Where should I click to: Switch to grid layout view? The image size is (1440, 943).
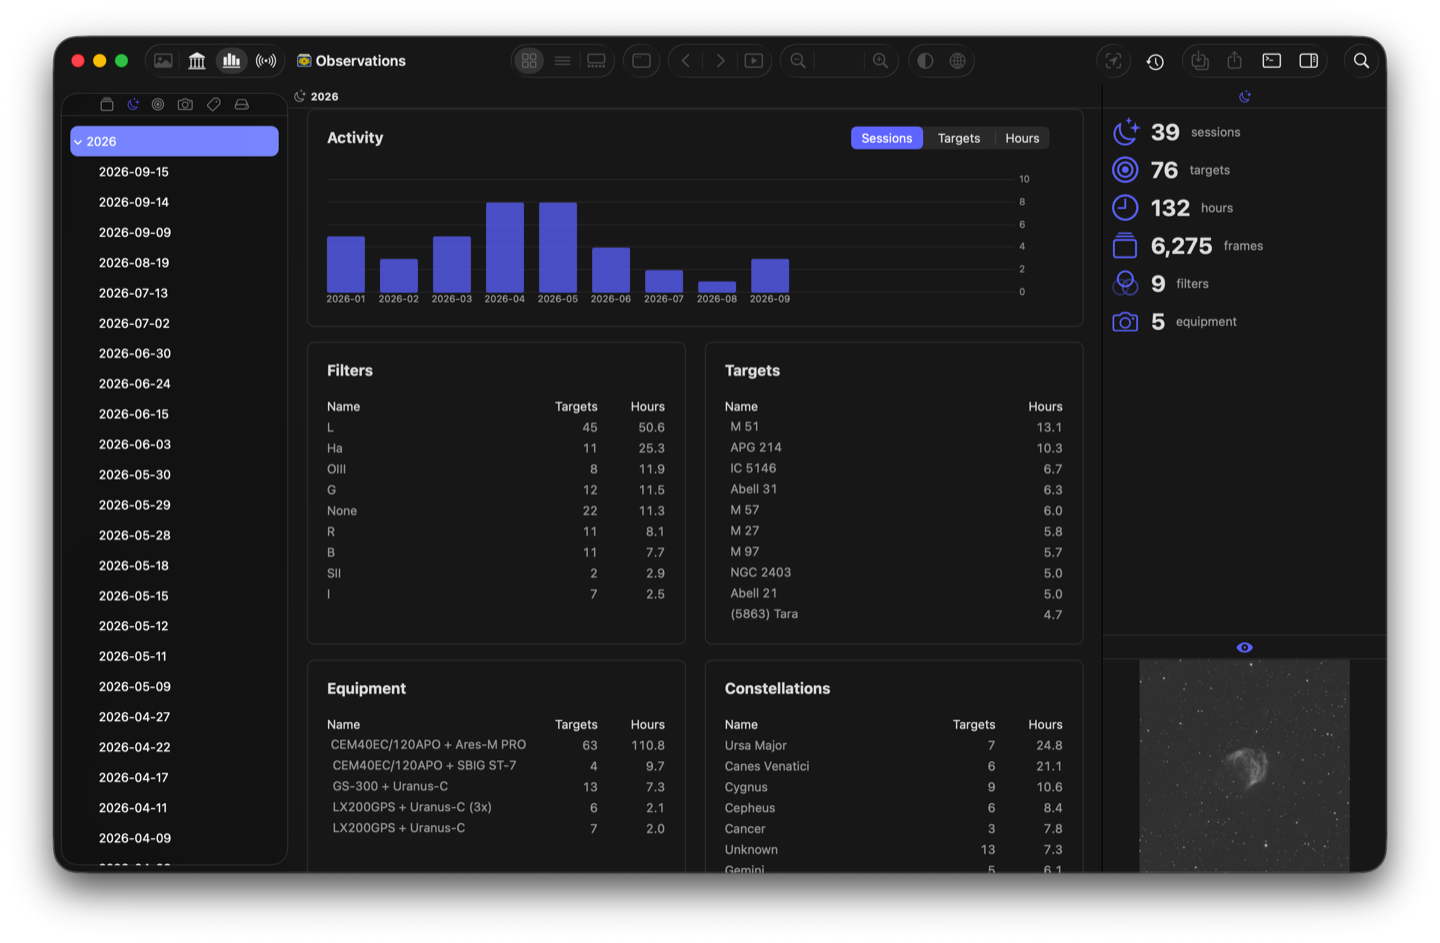pyautogui.click(x=529, y=61)
